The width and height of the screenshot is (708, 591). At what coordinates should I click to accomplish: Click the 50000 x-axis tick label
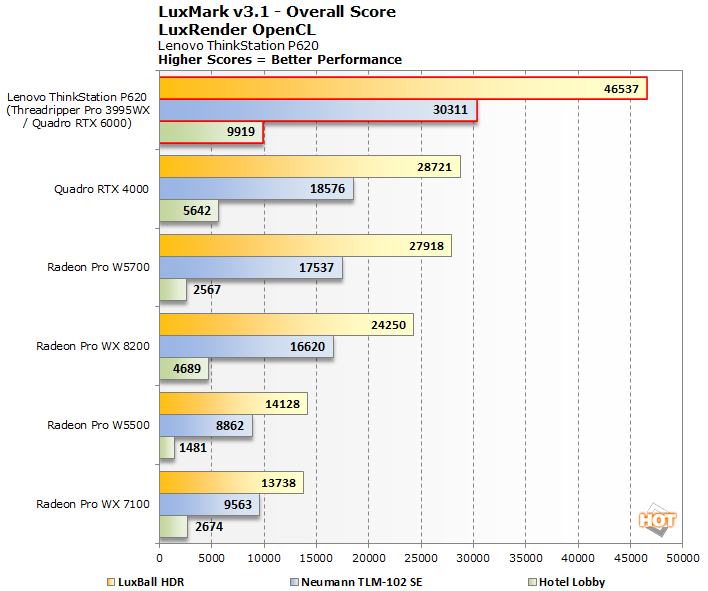[683, 558]
